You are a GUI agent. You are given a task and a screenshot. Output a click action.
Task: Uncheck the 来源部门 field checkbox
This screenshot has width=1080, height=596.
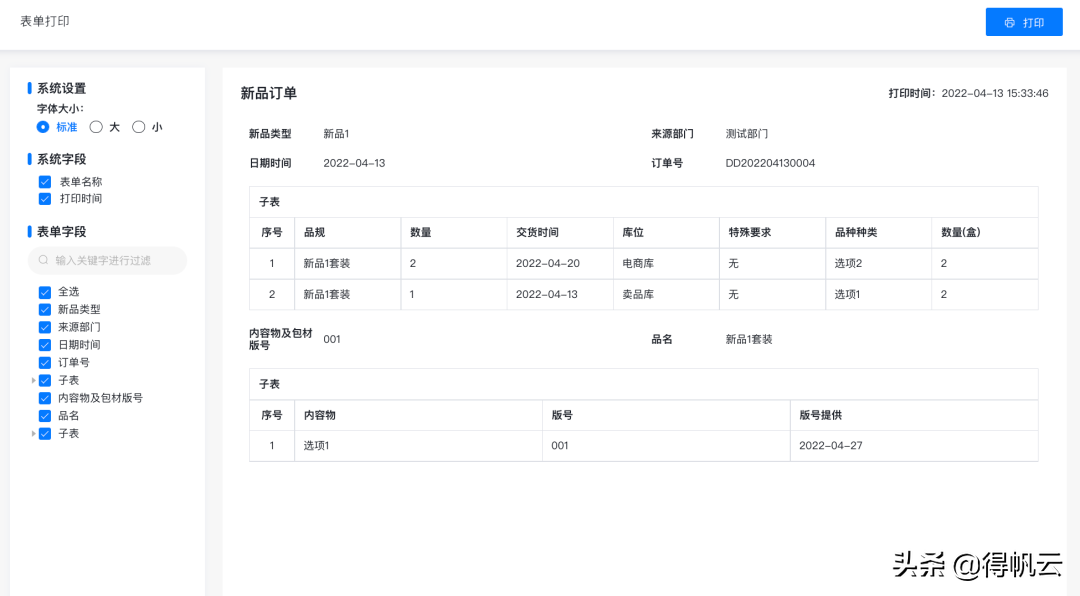pyautogui.click(x=45, y=327)
